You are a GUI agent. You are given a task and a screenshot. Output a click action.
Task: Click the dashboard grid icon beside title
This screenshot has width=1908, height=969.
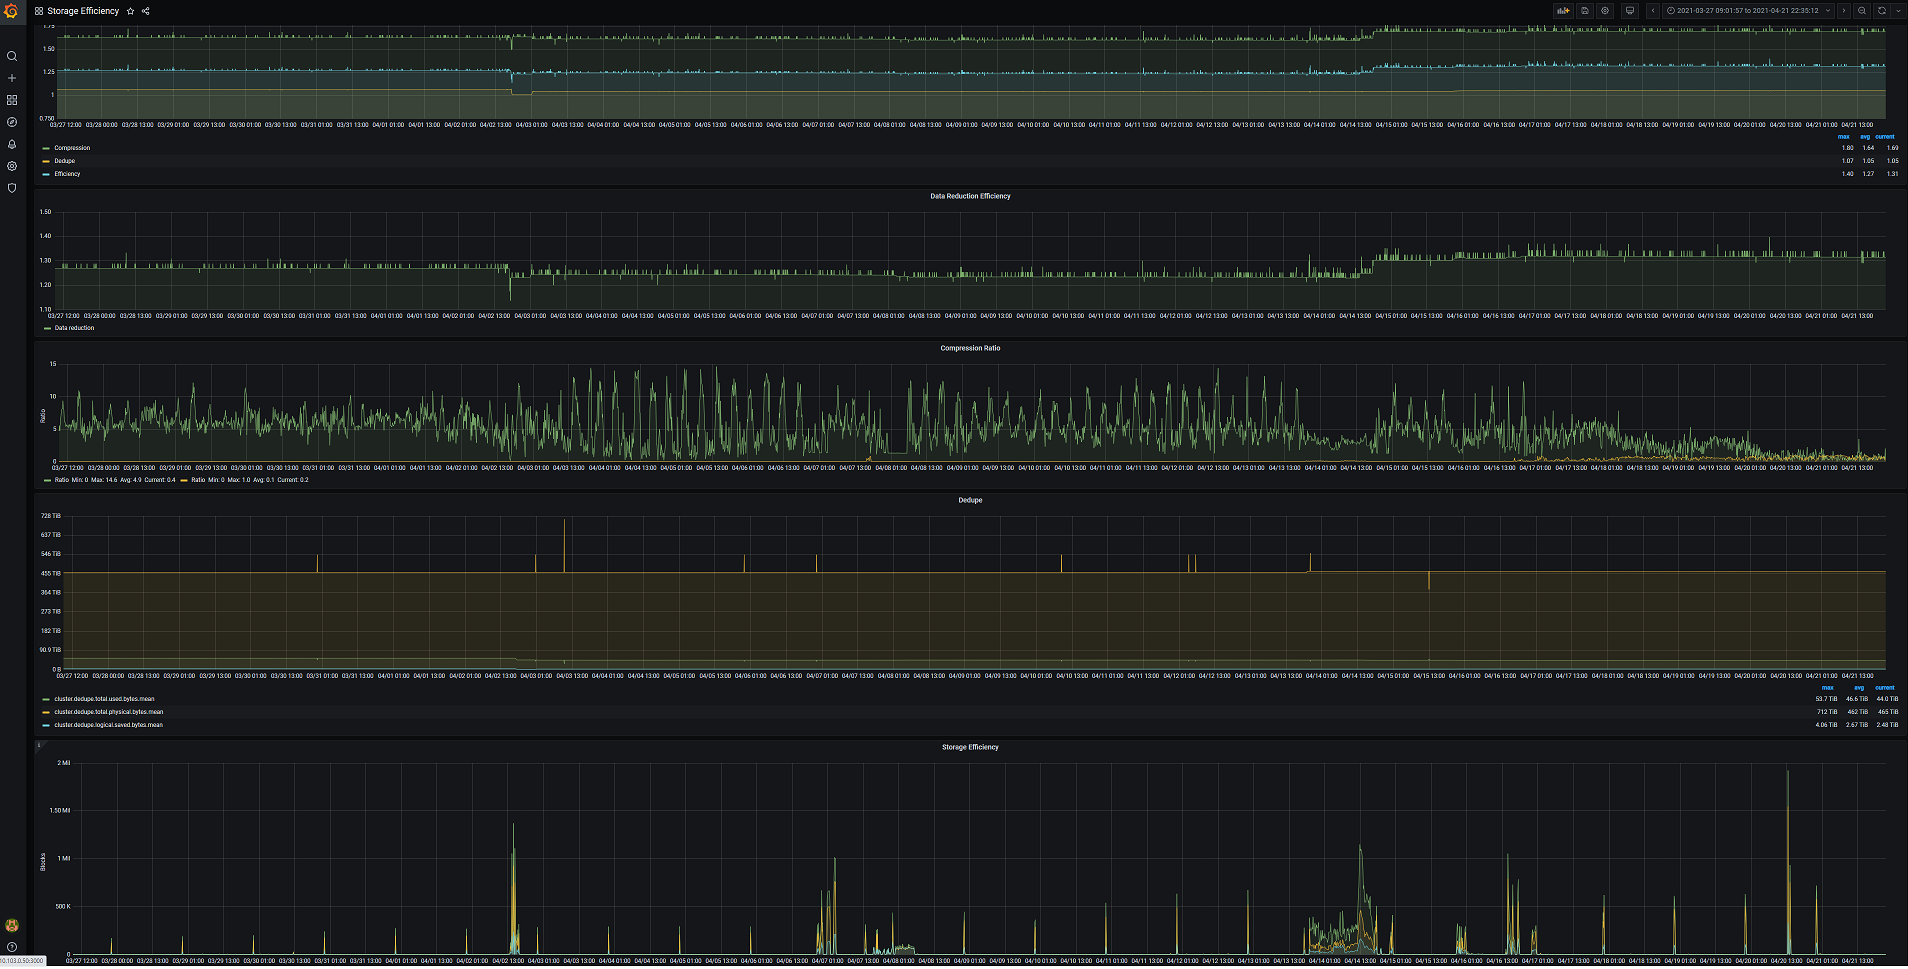coord(39,11)
